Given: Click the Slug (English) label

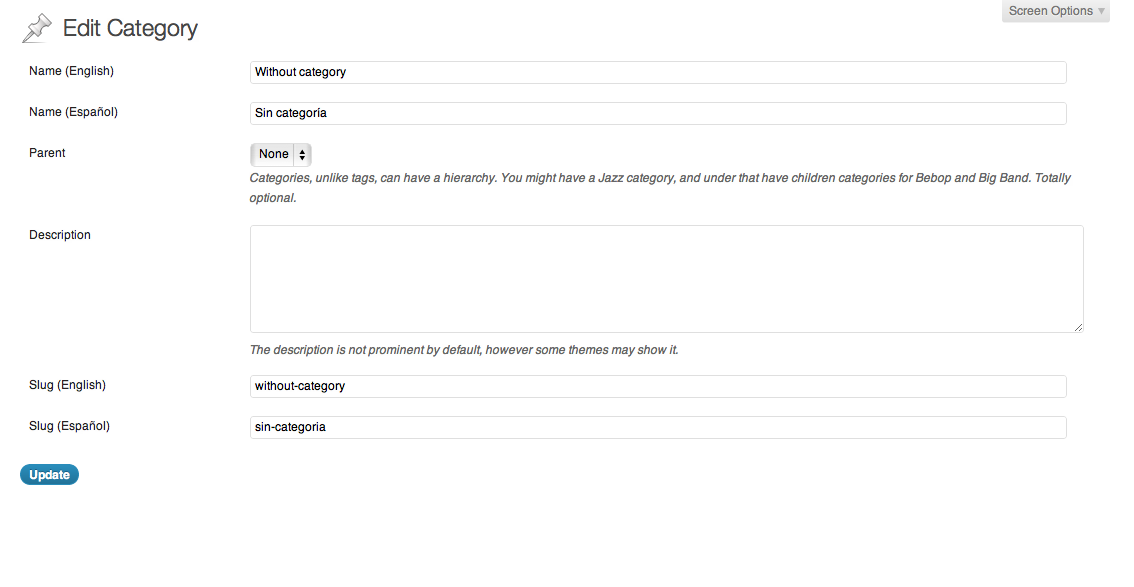Looking at the screenshot, I should click(x=67, y=385).
